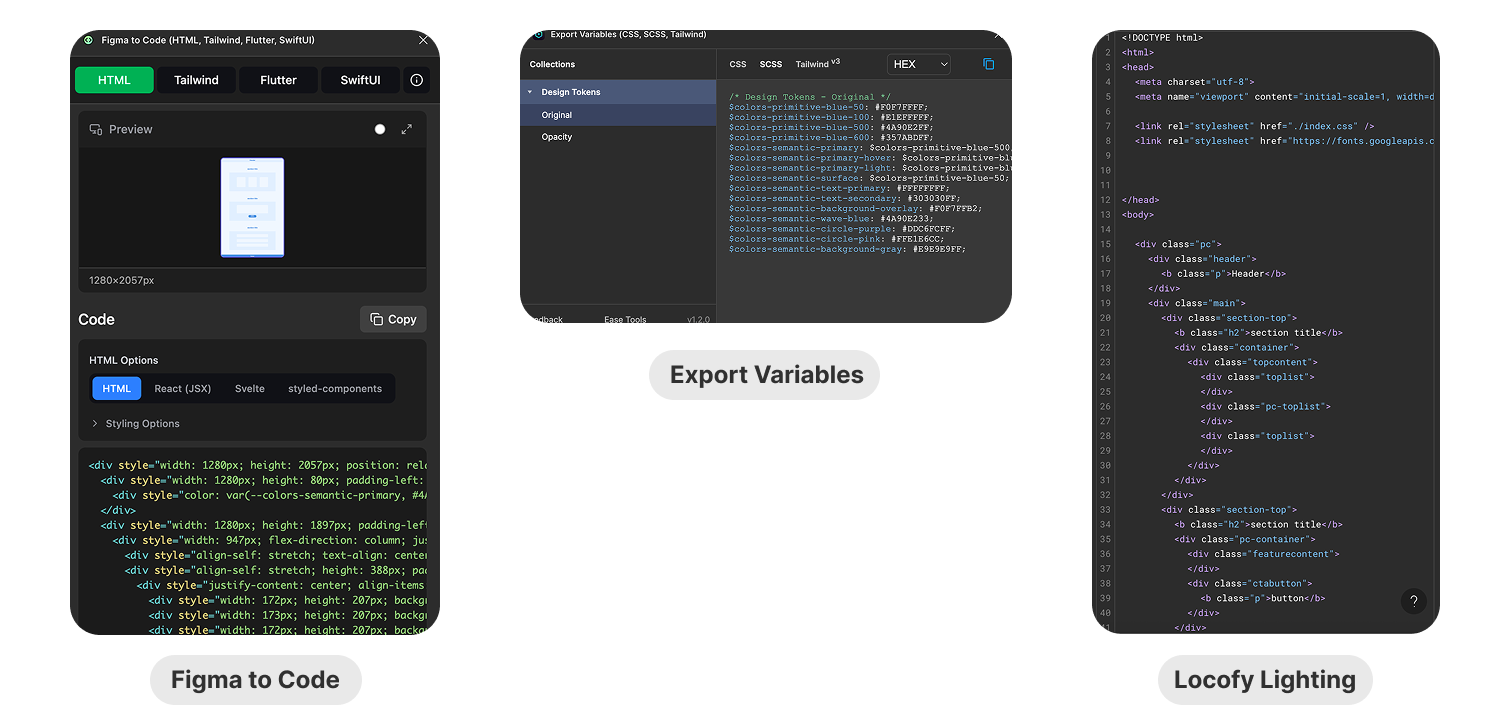Image resolution: width=1500 pixels, height=725 pixels.
Task: Toggle the white circle preview background switch
Action: tap(380, 129)
